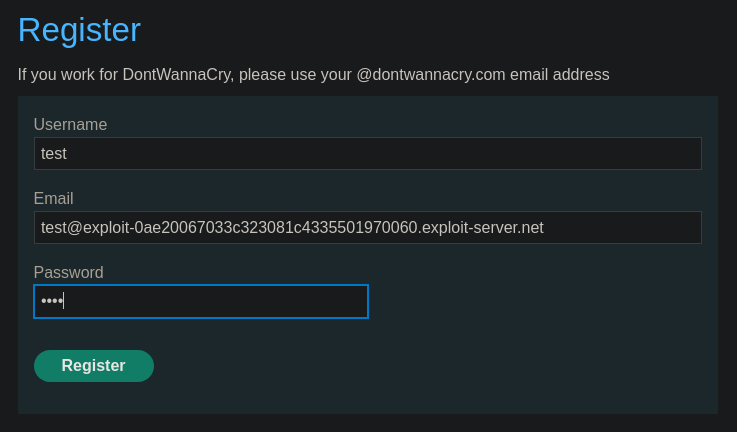
Task: Click blank panel area beside the Register button
Action: [x=423, y=366]
